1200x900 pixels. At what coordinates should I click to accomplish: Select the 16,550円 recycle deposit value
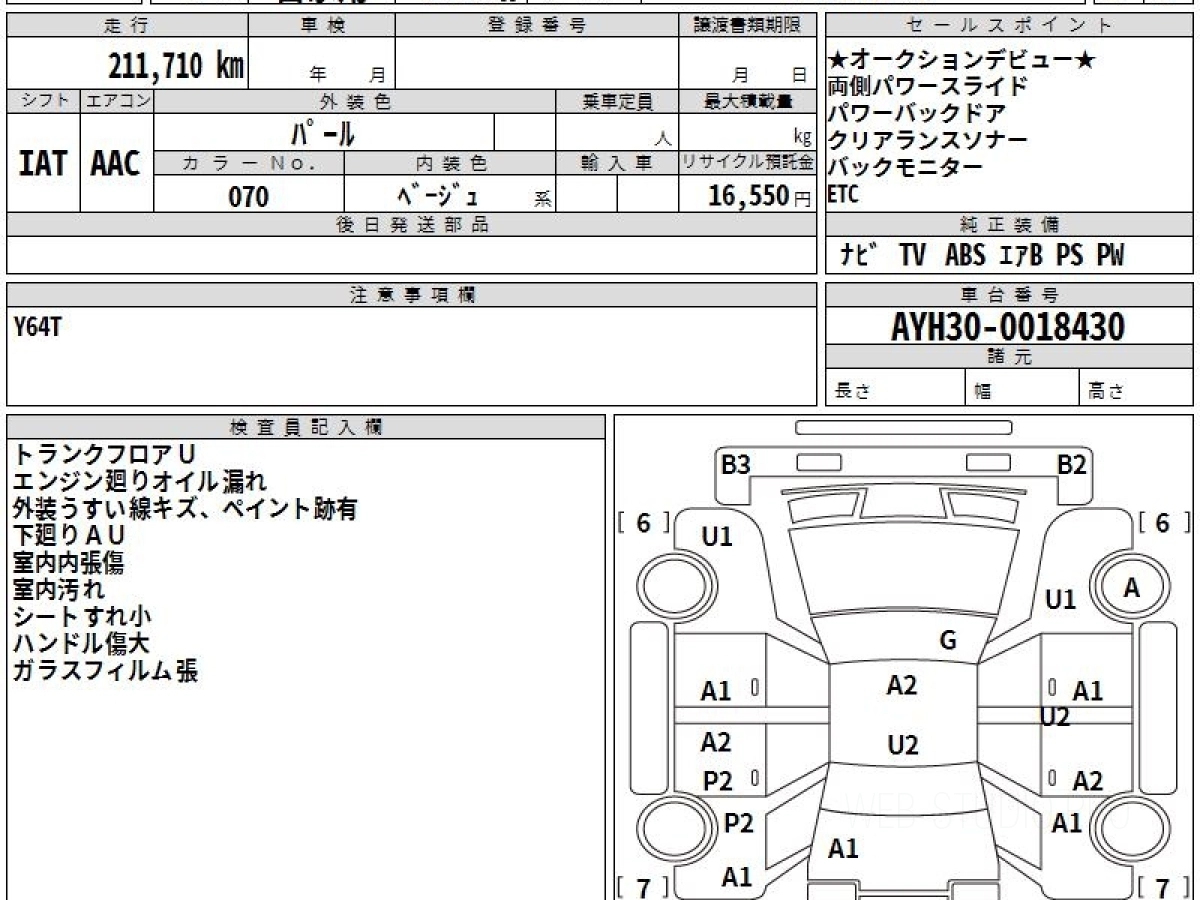(759, 196)
